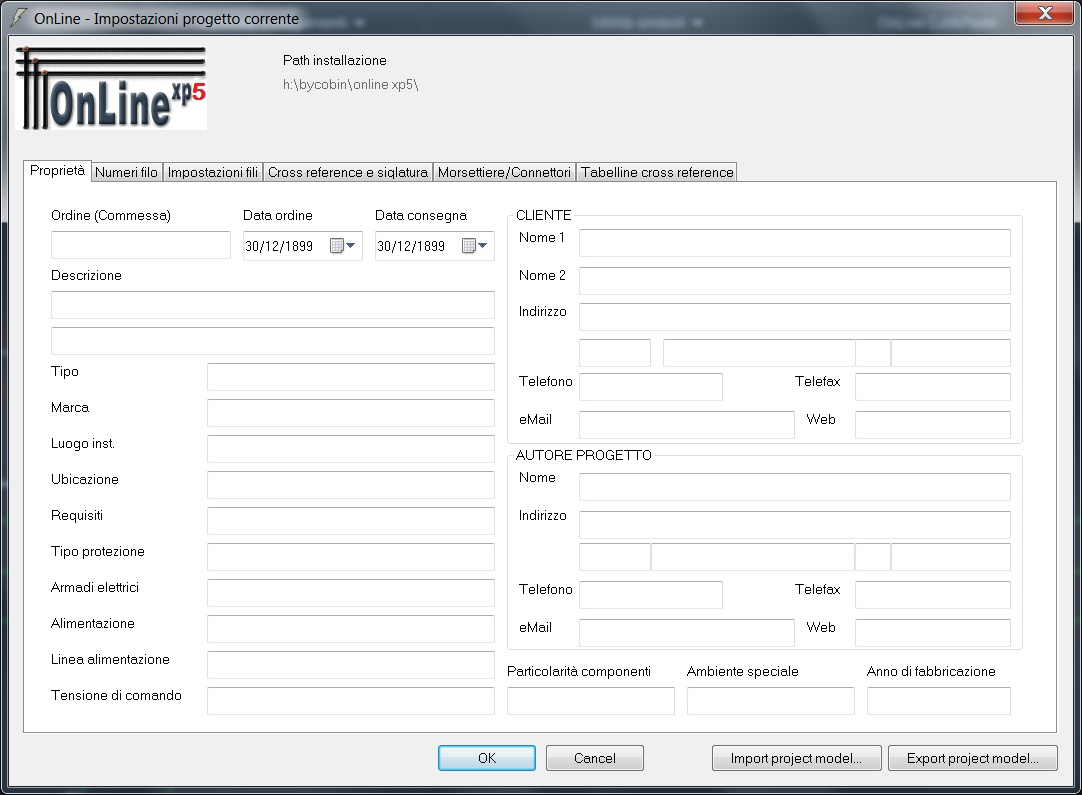
Task: Click the Autore Progetto eMail field
Action: click(x=687, y=633)
